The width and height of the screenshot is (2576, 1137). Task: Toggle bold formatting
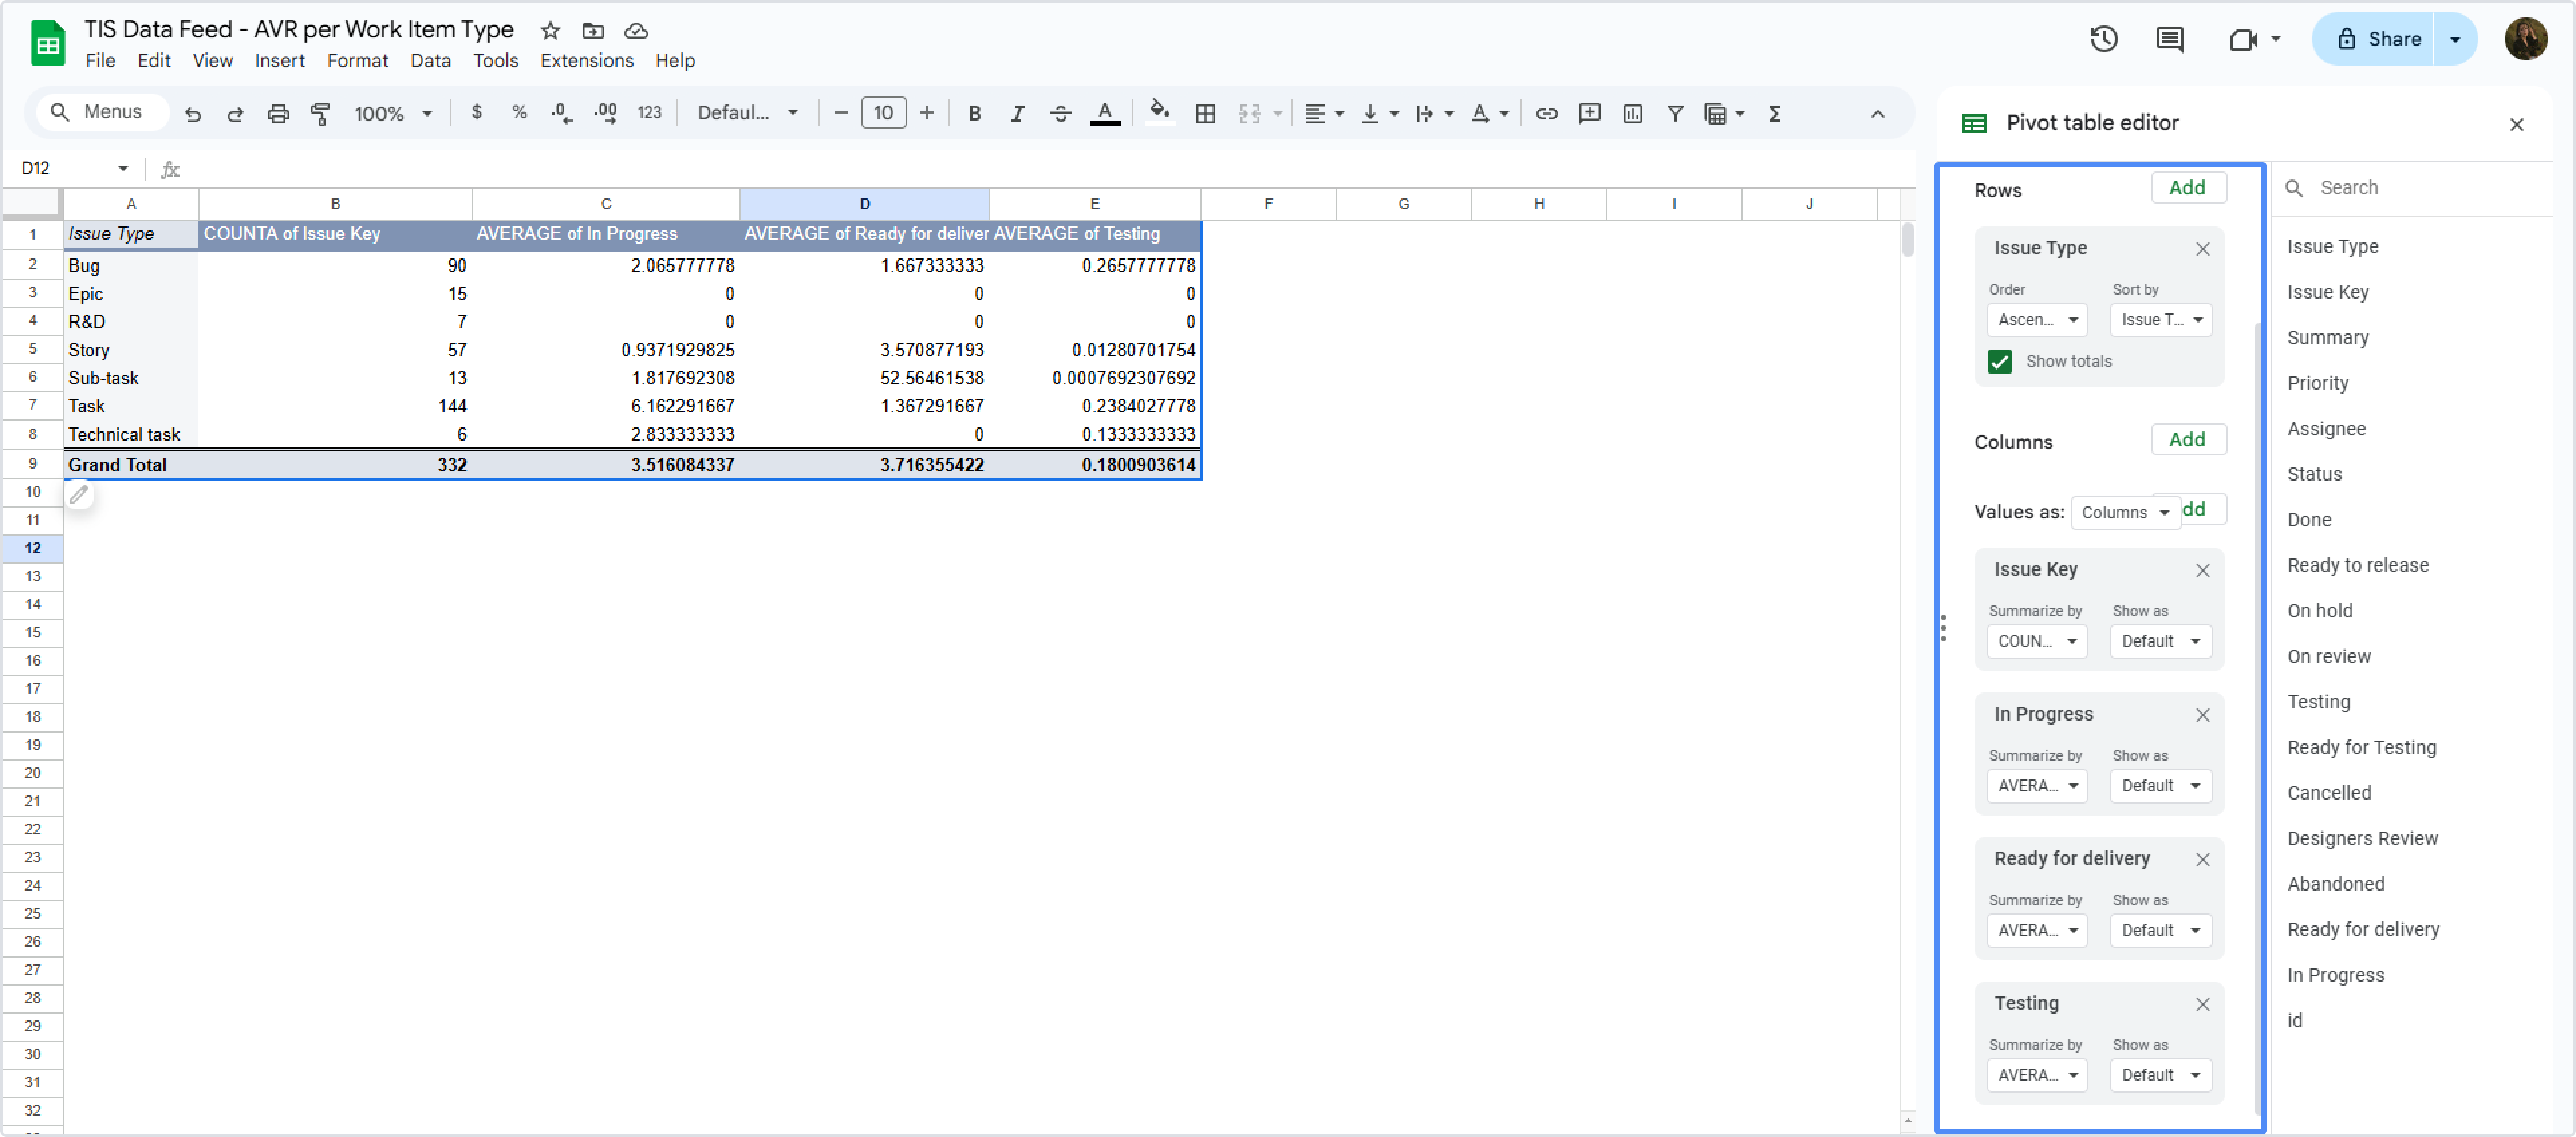(x=974, y=114)
